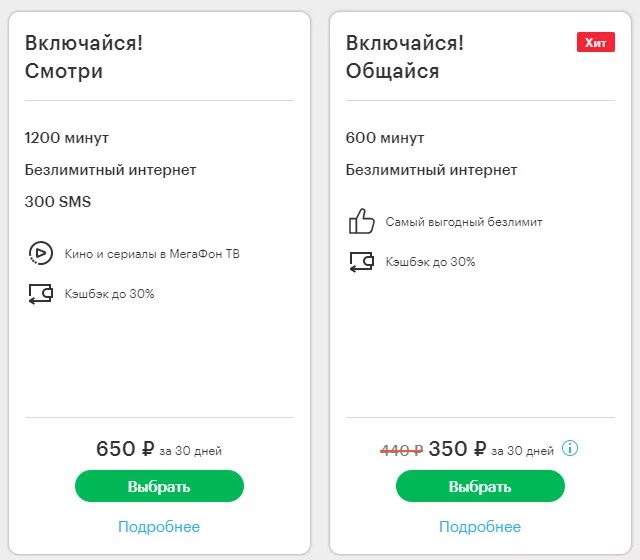Click the thumbs-up best unlimited icon
640x560 pixels.
tap(361, 222)
